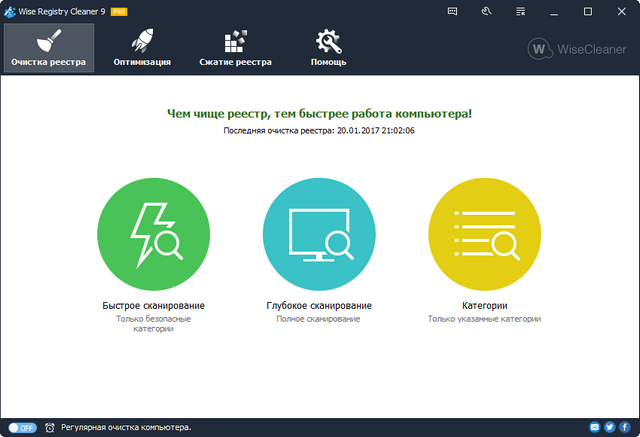The width and height of the screenshot is (640, 437).
Task: Open the Помощь tab
Action: coord(329,48)
